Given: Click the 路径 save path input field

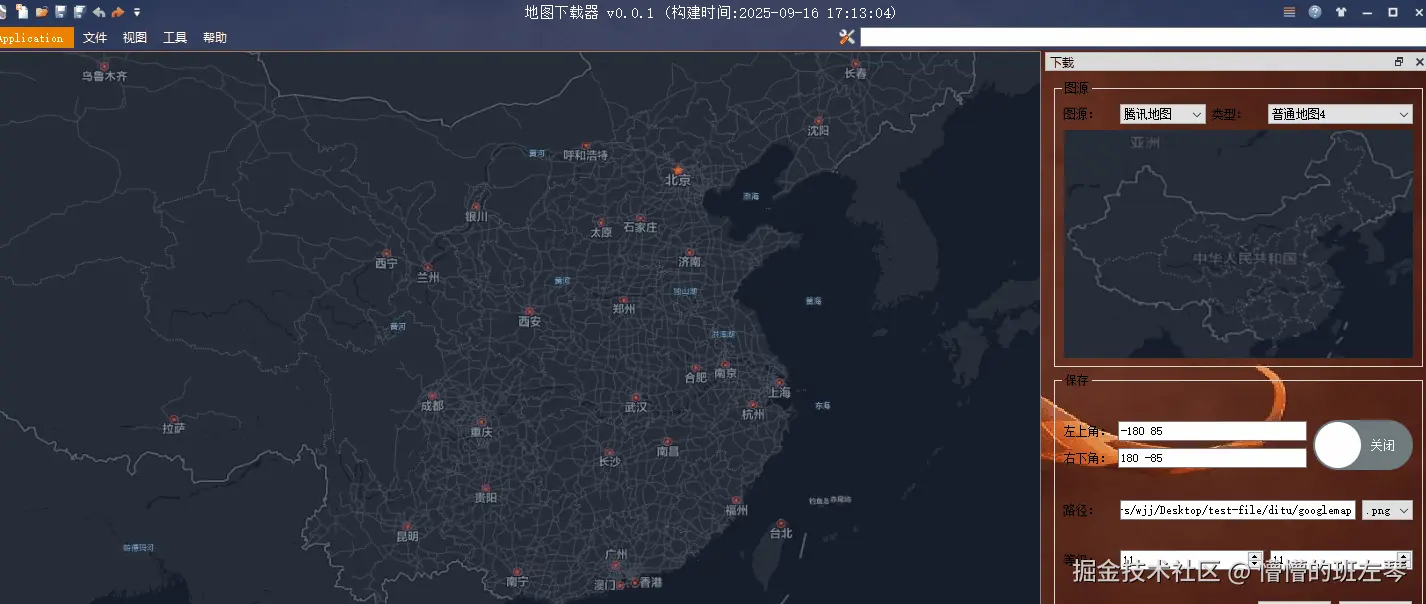Looking at the screenshot, I should point(1238,510).
